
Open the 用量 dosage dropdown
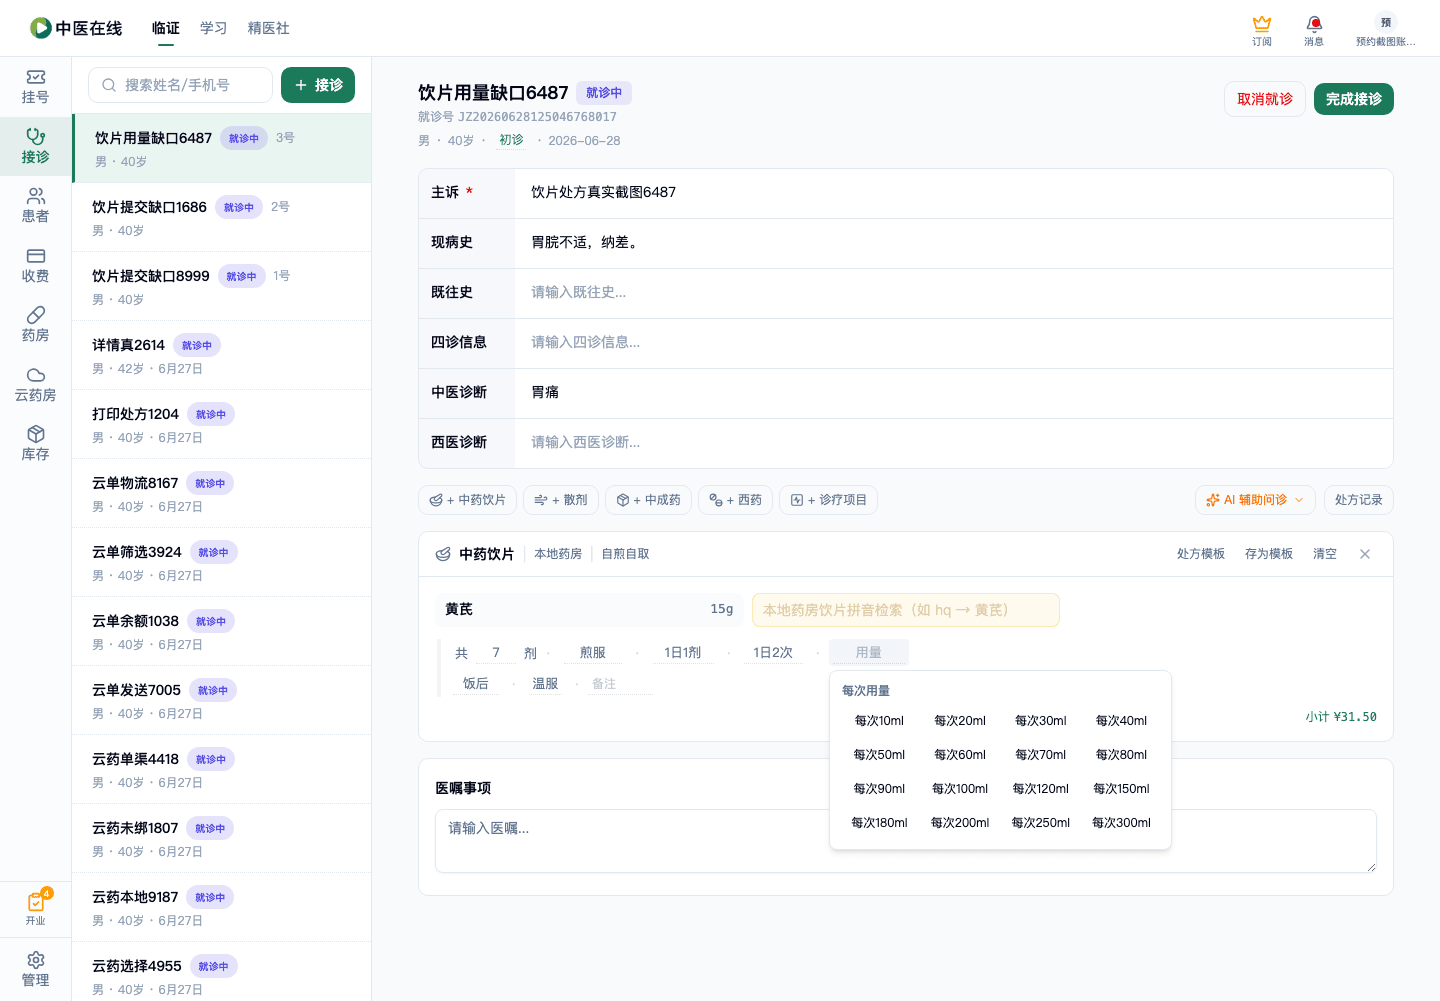869,653
